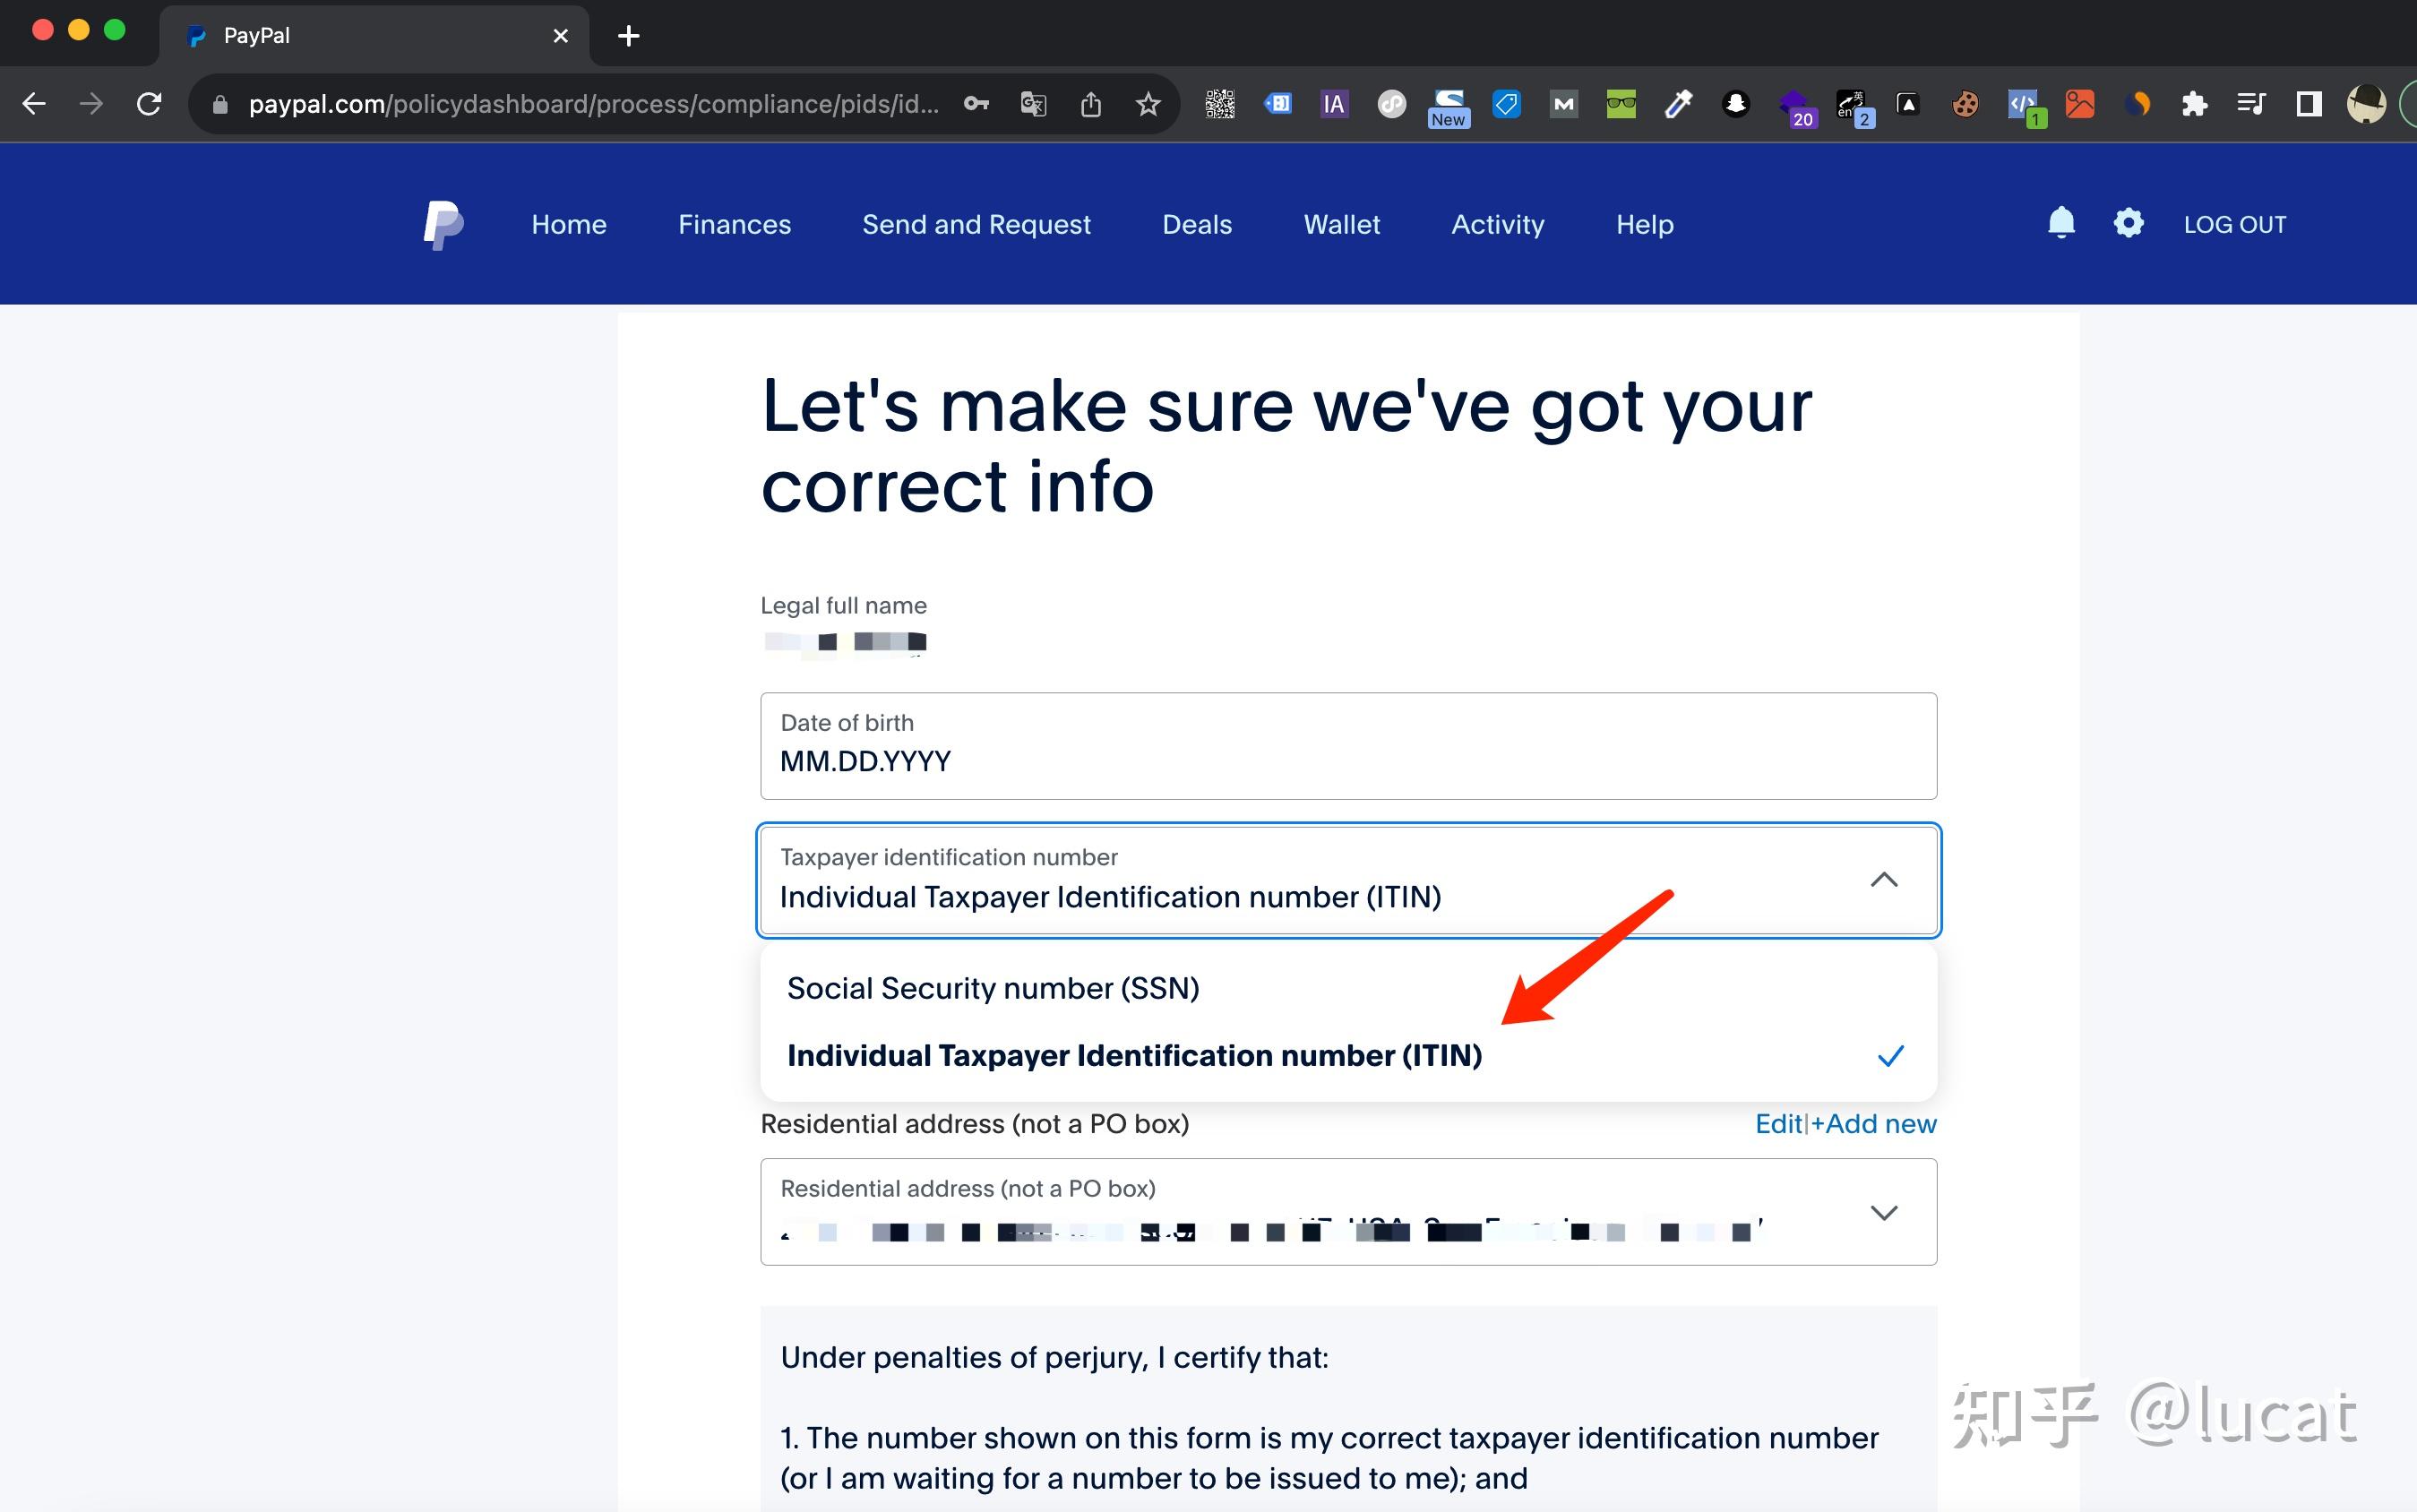Open the Finances menu tab
The image size is (2417, 1512).
point(733,223)
